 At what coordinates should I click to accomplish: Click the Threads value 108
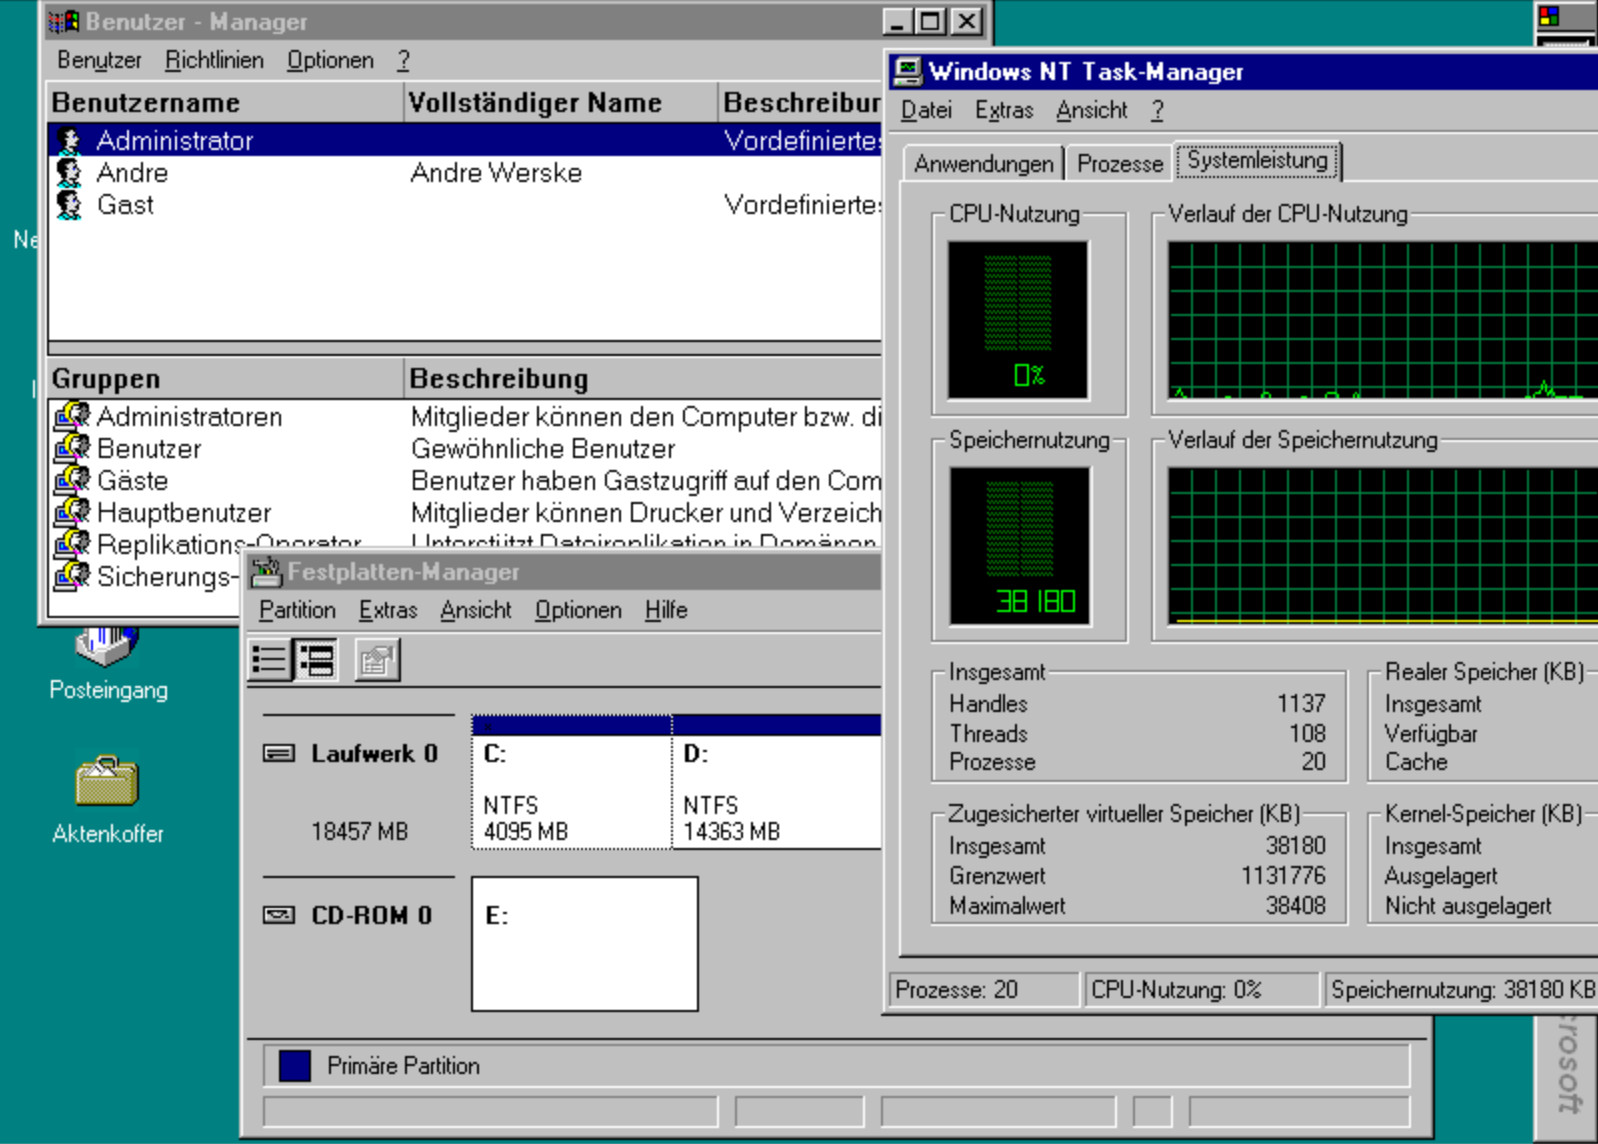tap(1307, 734)
